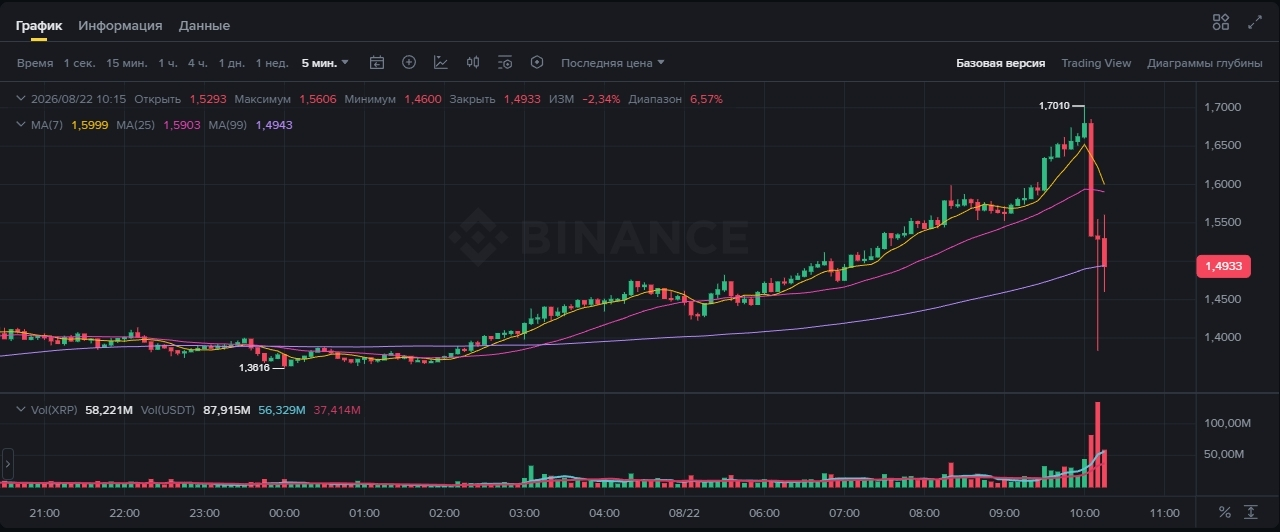Open chart settings list-gear icon
The height and width of the screenshot is (532, 1280).
point(505,62)
